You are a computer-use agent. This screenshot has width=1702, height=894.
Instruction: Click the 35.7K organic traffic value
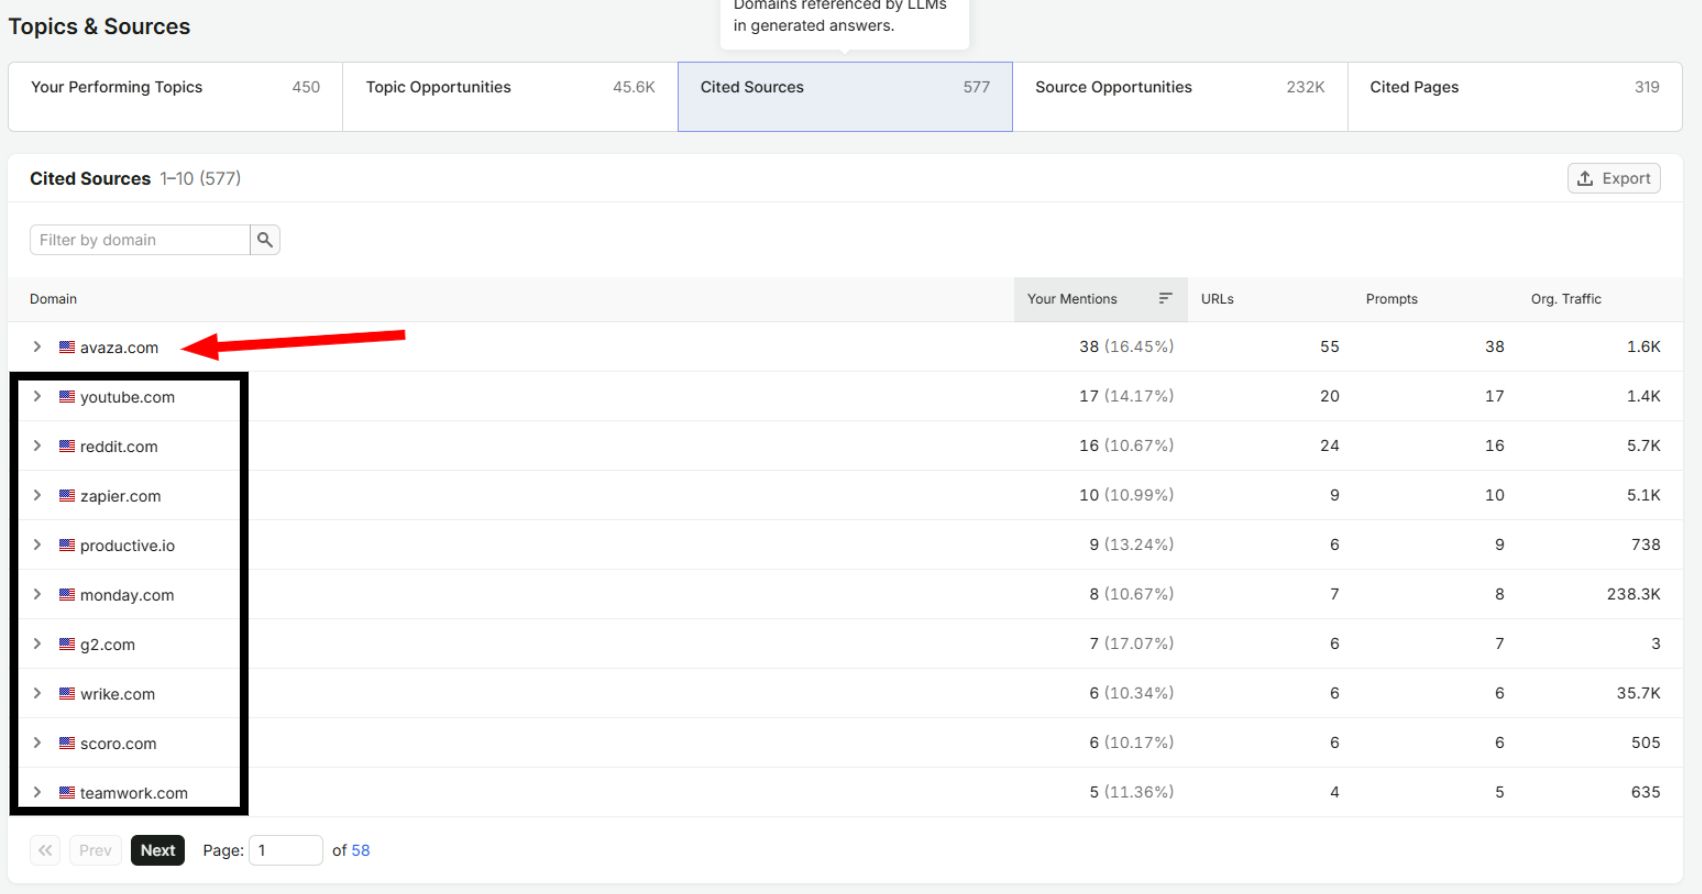point(1638,693)
